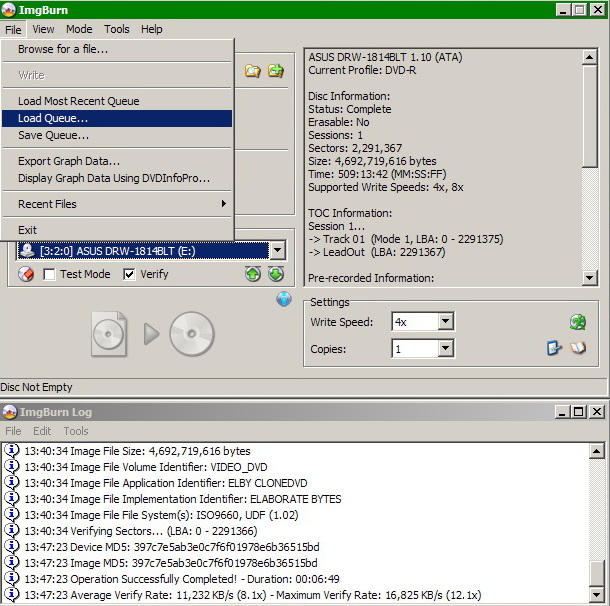Viewport: 610px width, 606px height.
Task: Click the info icon beside Operation Successfully Completed entry
Action: click(12, 578)
